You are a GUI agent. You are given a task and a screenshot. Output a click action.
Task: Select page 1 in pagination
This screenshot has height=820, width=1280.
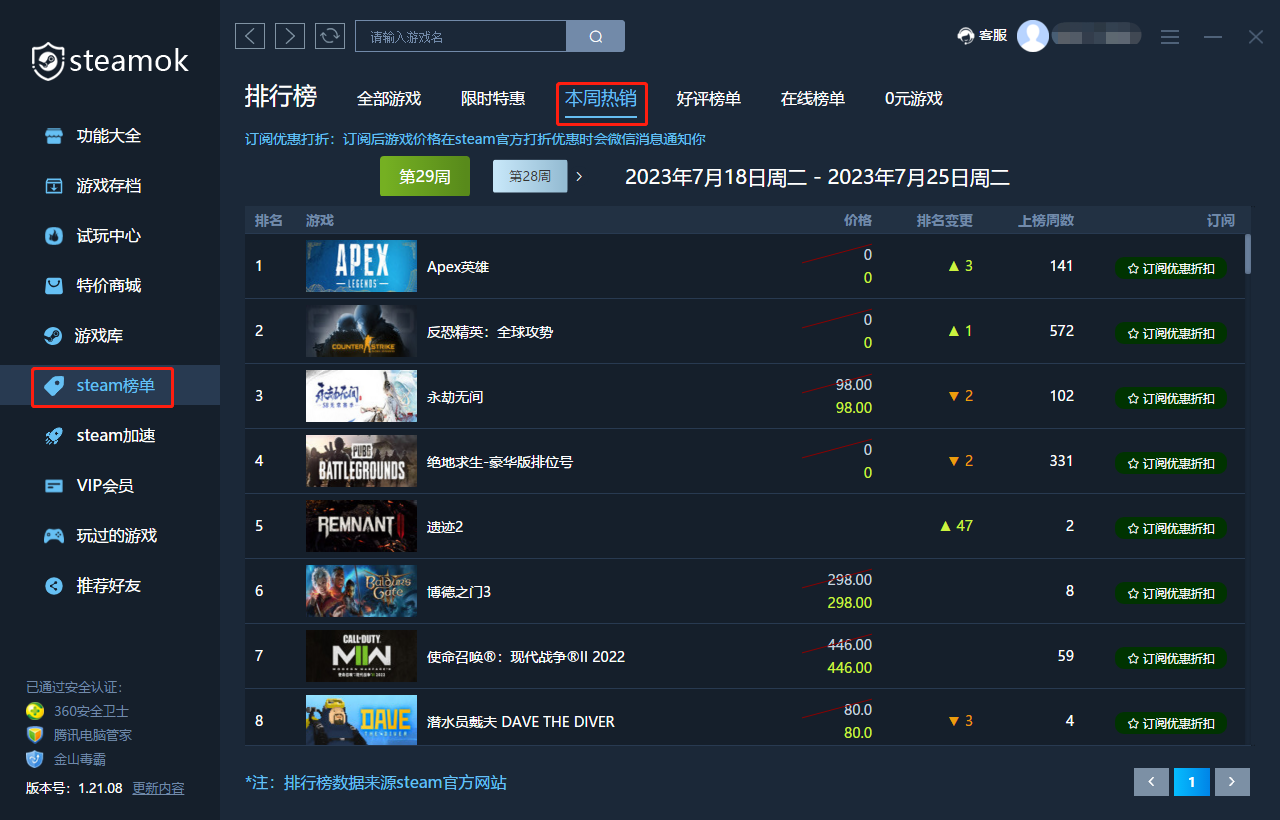[x=1192, y=782]
